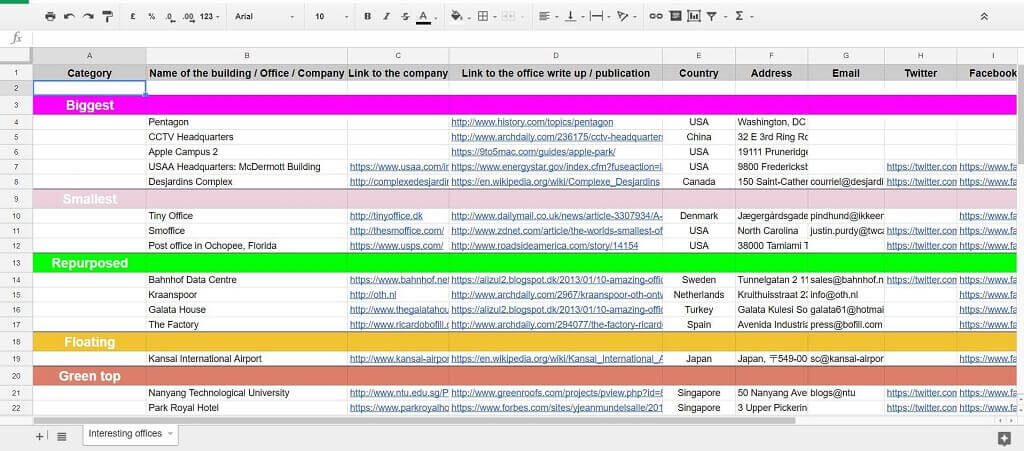Open the fill color picker

click(457, 17)
